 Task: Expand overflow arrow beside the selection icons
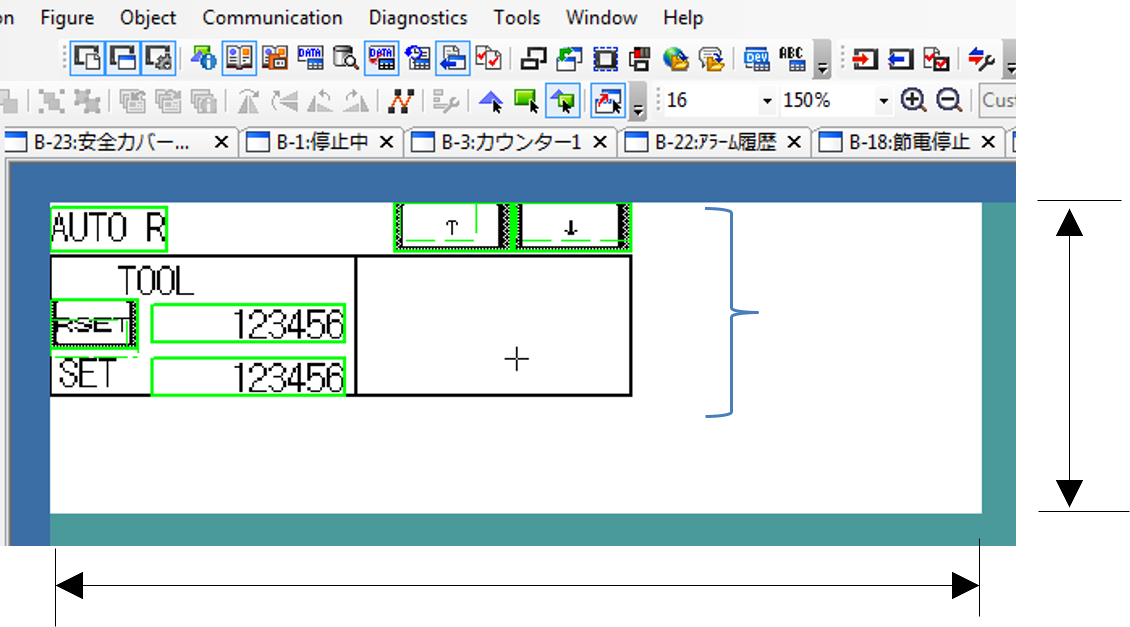point(638,102)
